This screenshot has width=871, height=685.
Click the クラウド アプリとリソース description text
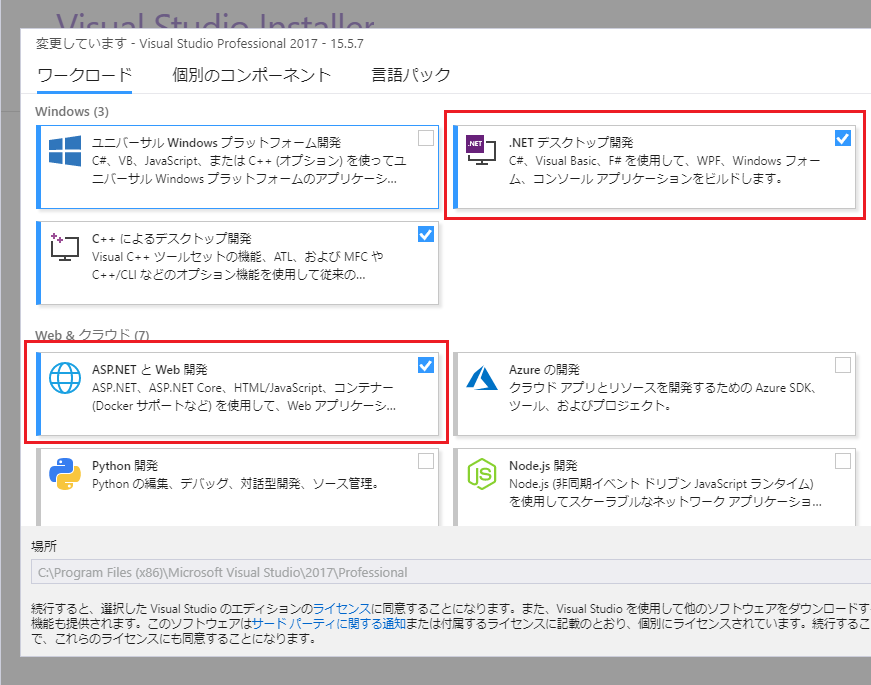pyautogui.click(x=663, y=397)
